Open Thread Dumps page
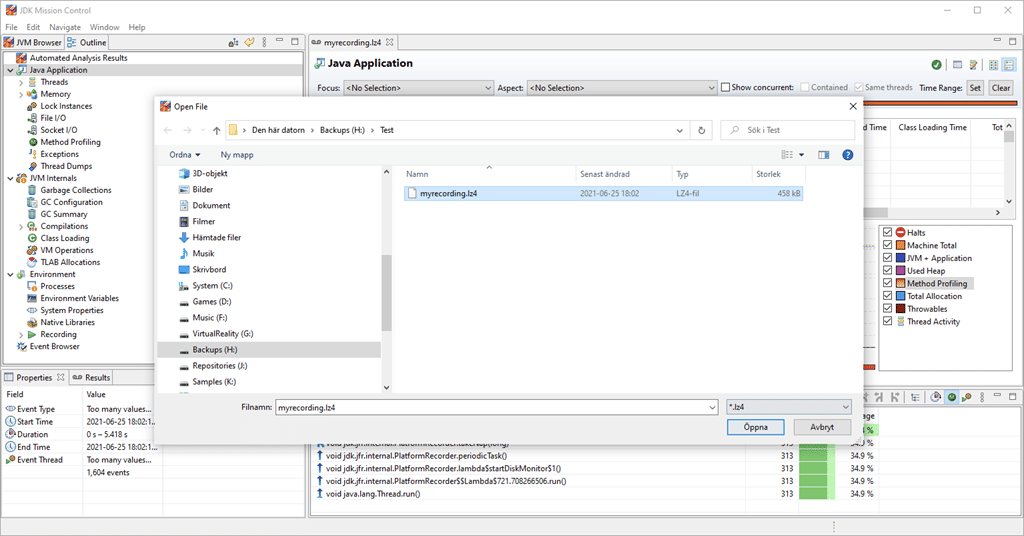The width and height of the screenshot is (1024, 536). [x=66, y=166]
